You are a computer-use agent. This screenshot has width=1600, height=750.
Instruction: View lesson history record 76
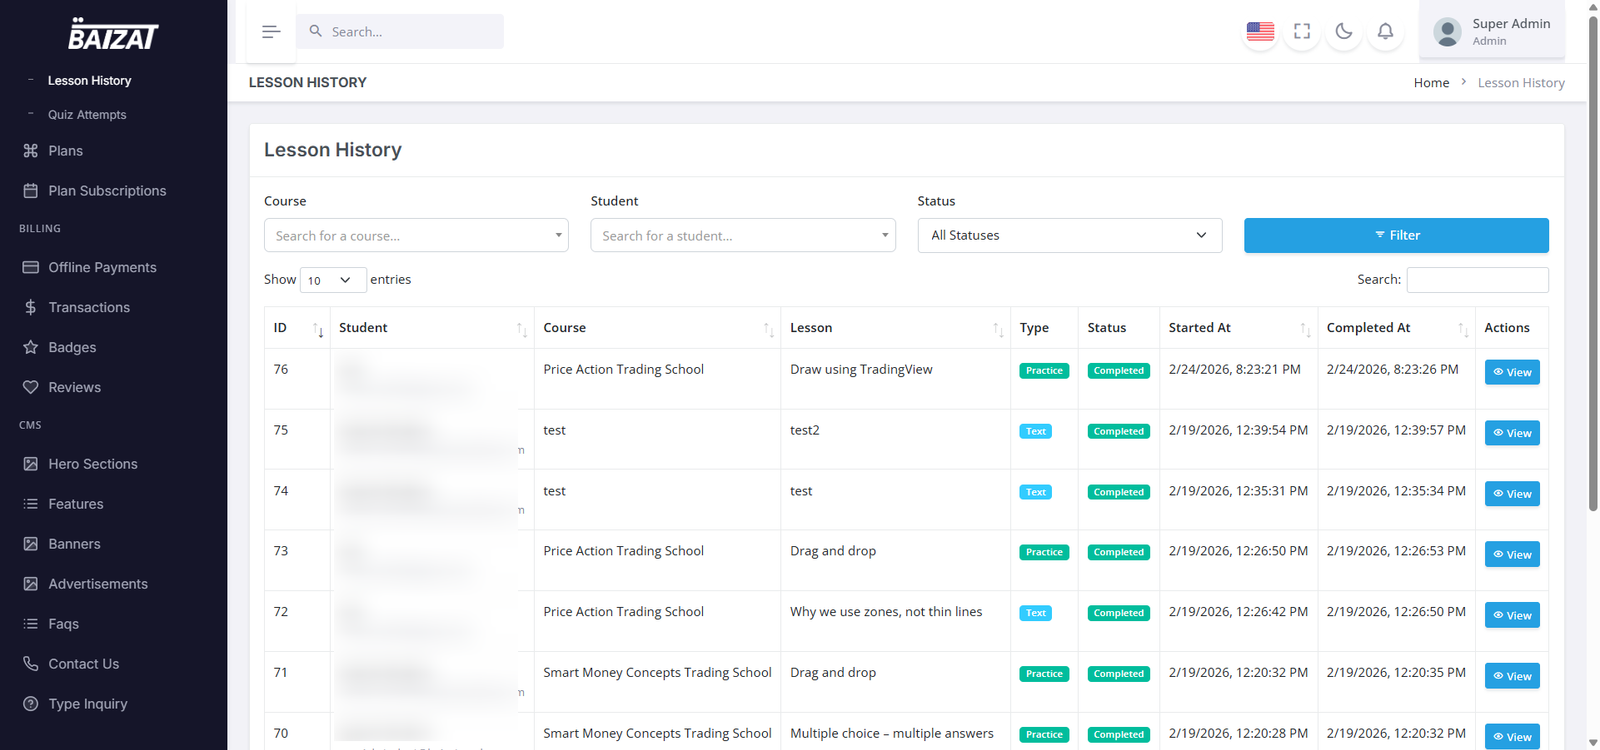(1511, 372)
